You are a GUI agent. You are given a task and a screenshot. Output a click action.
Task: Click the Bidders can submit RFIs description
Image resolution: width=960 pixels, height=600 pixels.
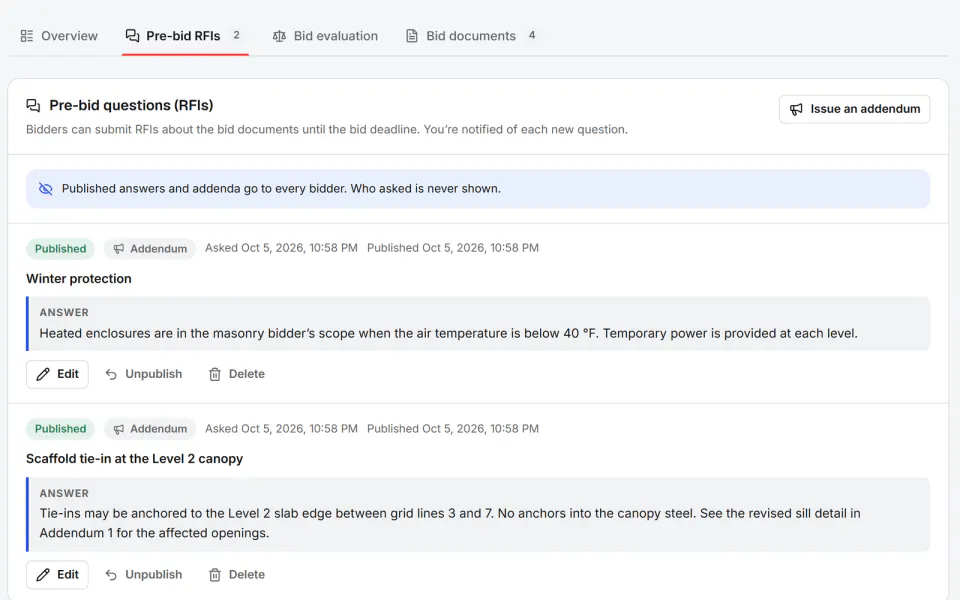(327, 130)
